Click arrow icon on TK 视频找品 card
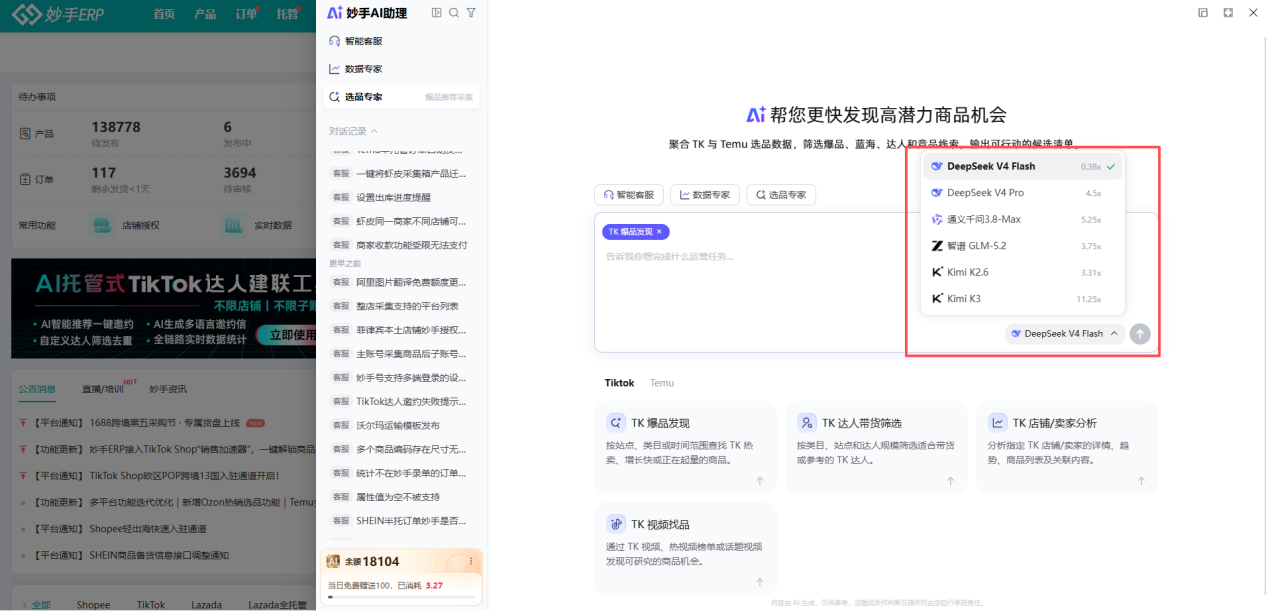 pos(760,582)
